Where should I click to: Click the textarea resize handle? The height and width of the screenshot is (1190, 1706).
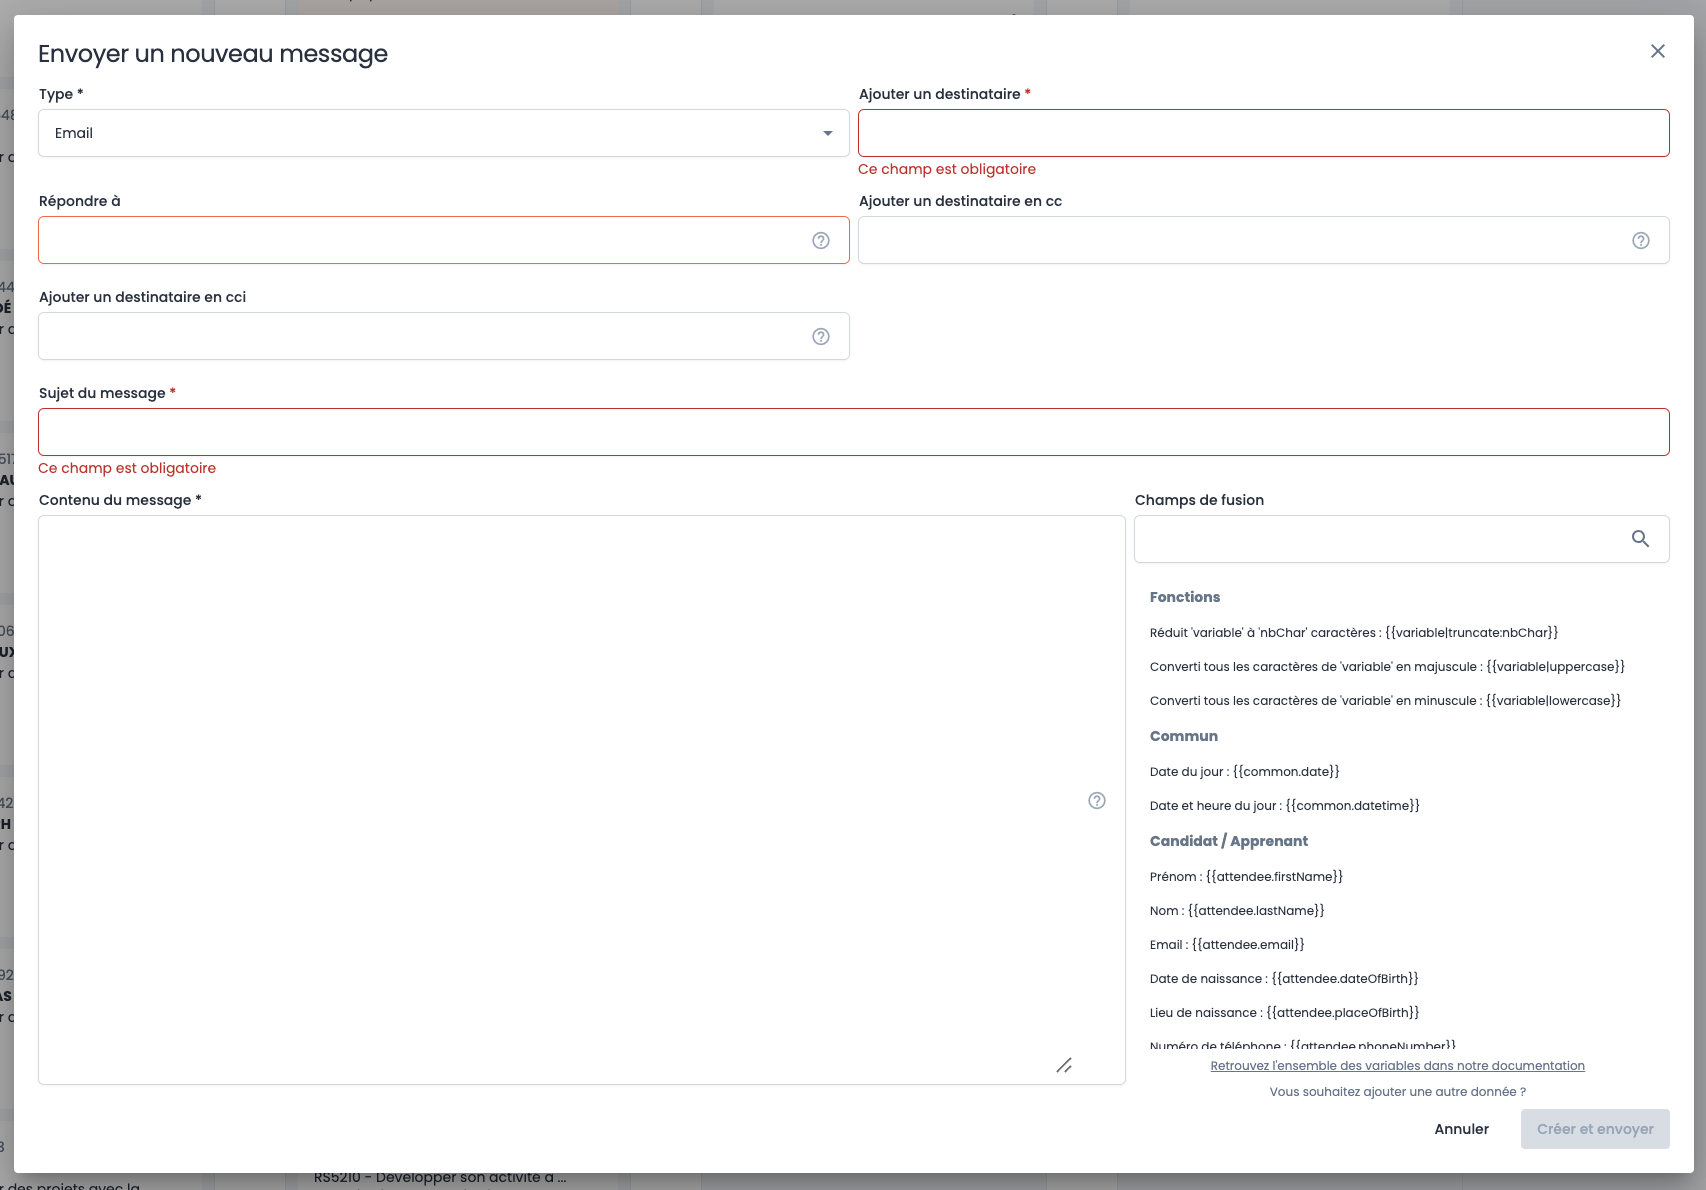pyautogui.click(x=1064, y=1066)
